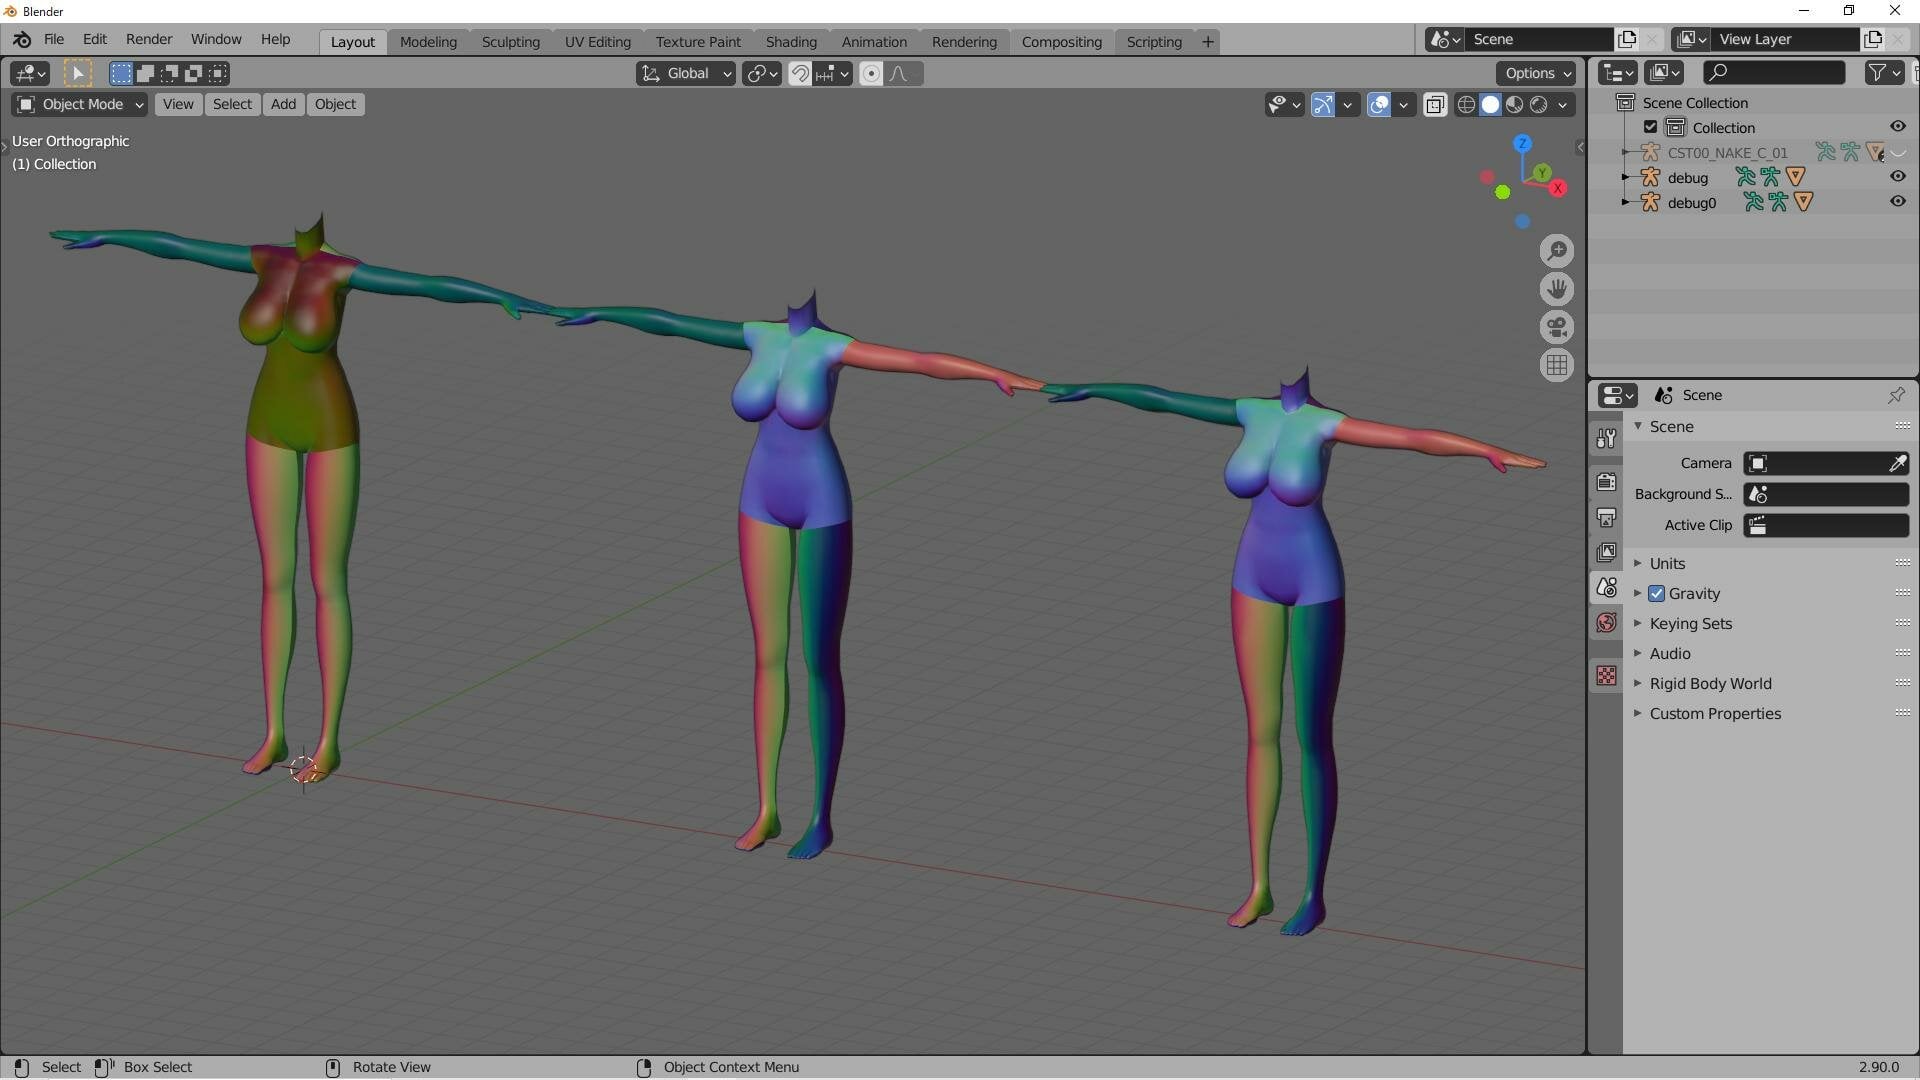This screenshot has height=1080, width=1920.
Task: Click the viewport Object button
Action: click(335, 104)
